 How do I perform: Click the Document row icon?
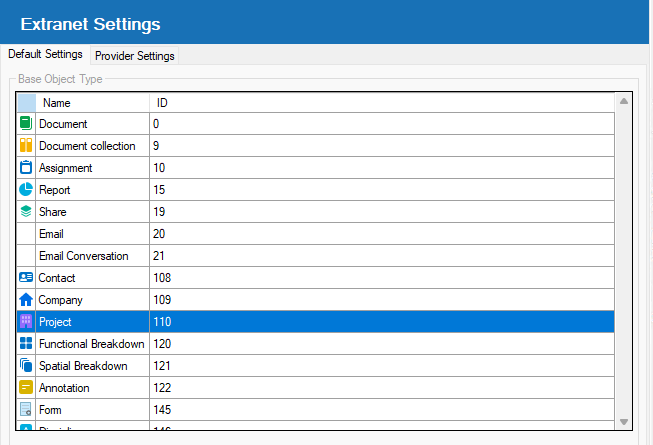[26, 124]
